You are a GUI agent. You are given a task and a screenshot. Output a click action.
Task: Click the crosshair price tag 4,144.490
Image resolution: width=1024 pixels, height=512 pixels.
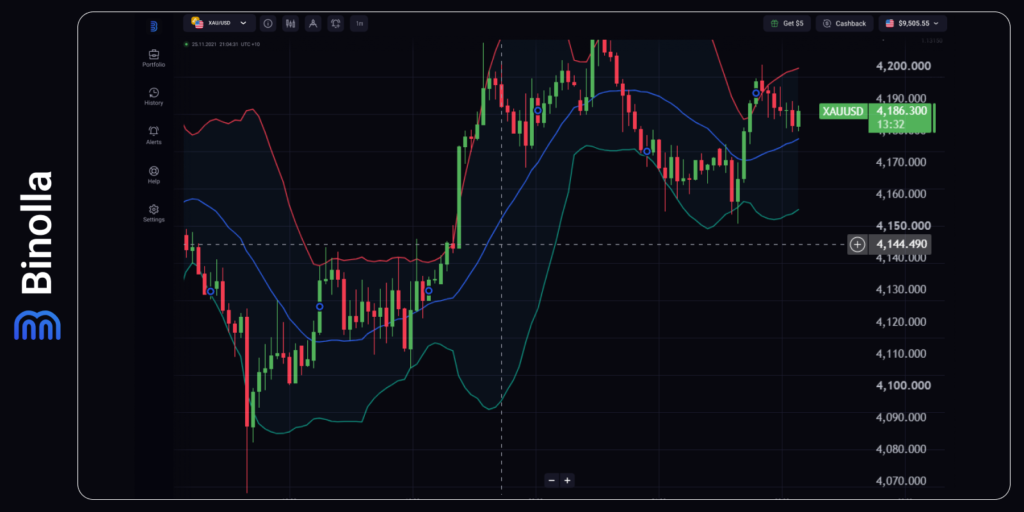coord(901,245)
